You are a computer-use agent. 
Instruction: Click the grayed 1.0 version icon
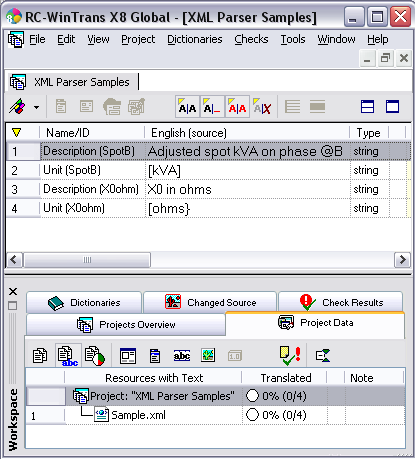[x=235, y=356]
